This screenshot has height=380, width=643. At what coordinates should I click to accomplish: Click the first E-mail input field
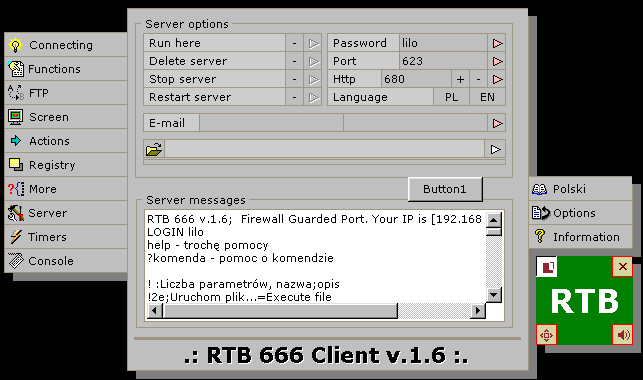[x=271, y=123]
